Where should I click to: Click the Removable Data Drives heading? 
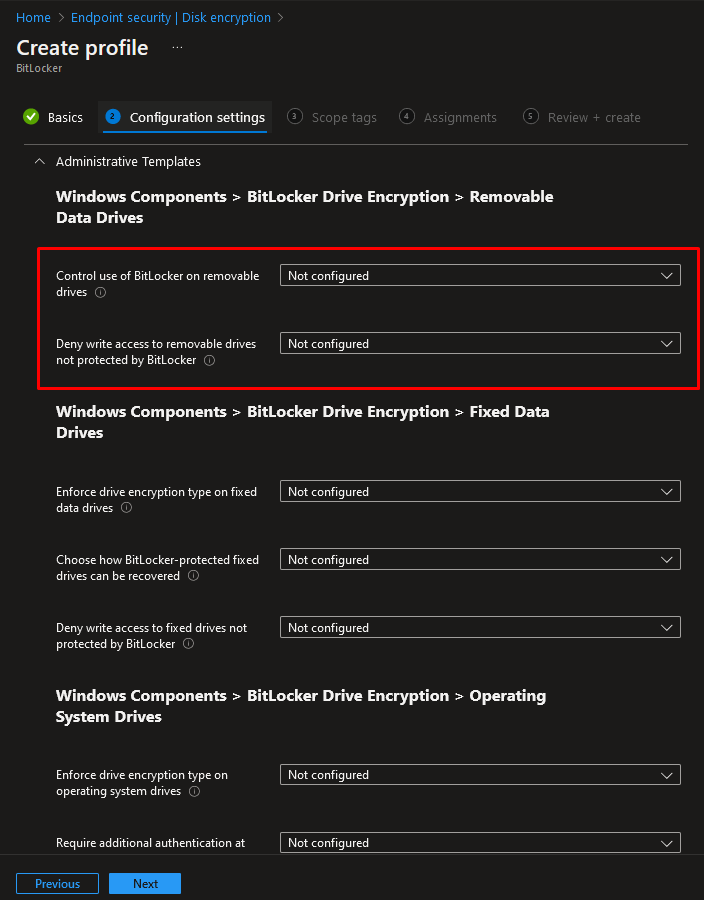coord(305,207)
